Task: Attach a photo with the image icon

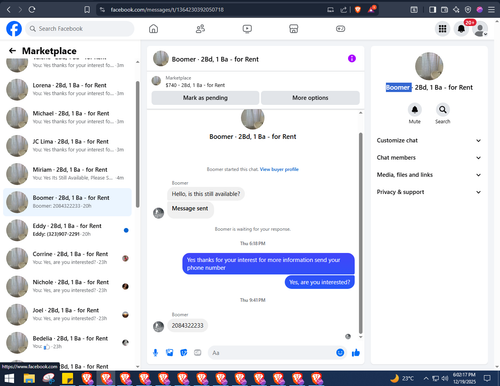Action: click(x=170, y=353)
